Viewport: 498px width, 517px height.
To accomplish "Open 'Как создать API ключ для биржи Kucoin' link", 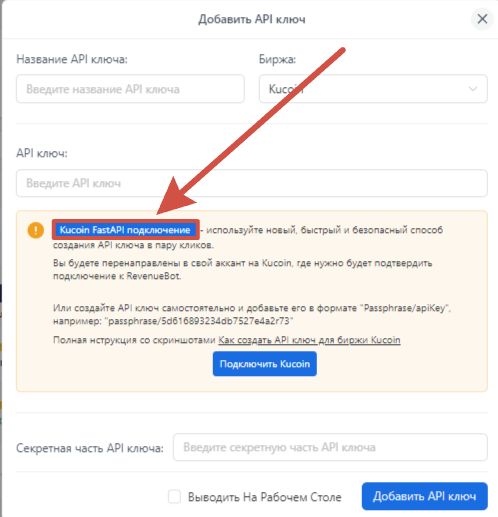I will [x=309, y=340].
